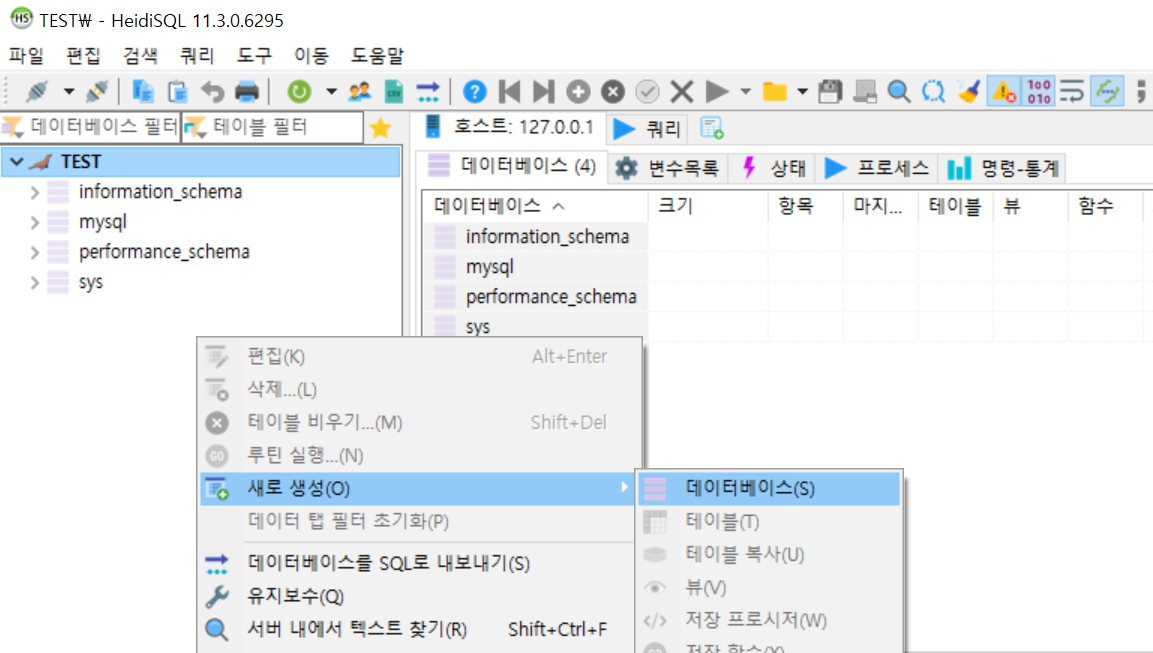This screenshot has height=653, width=1153.
Task: Choose 유지보수(Q) in the context menu
Action: (x=419, y=596)
